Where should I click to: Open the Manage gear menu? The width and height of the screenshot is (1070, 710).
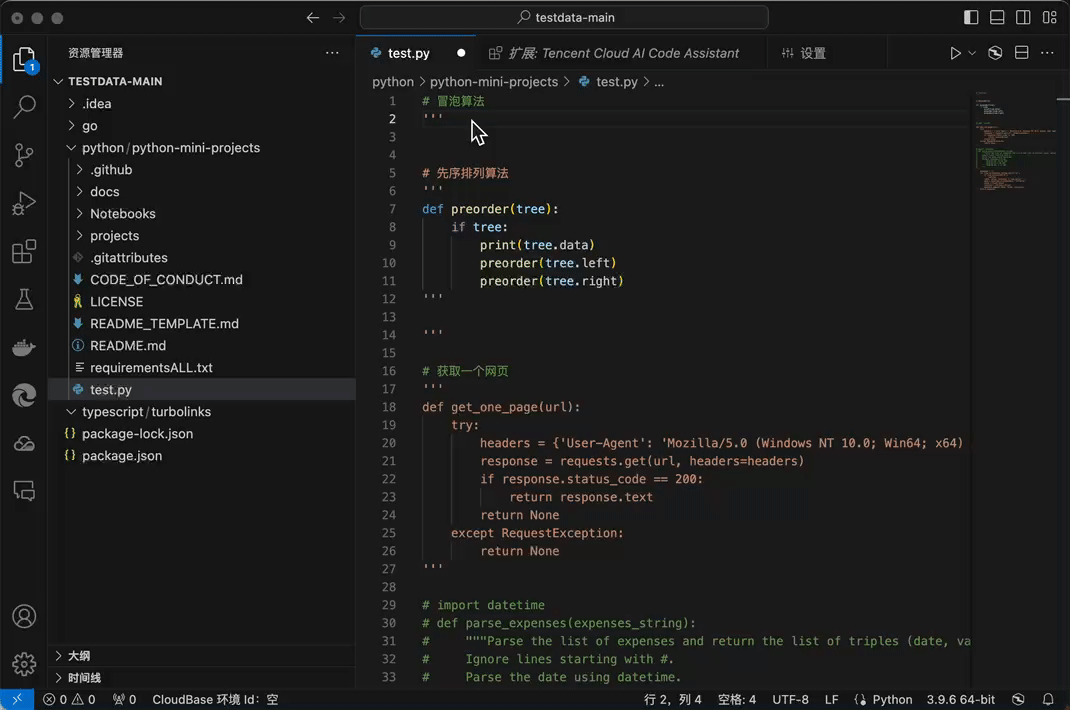tap(24, 664)
